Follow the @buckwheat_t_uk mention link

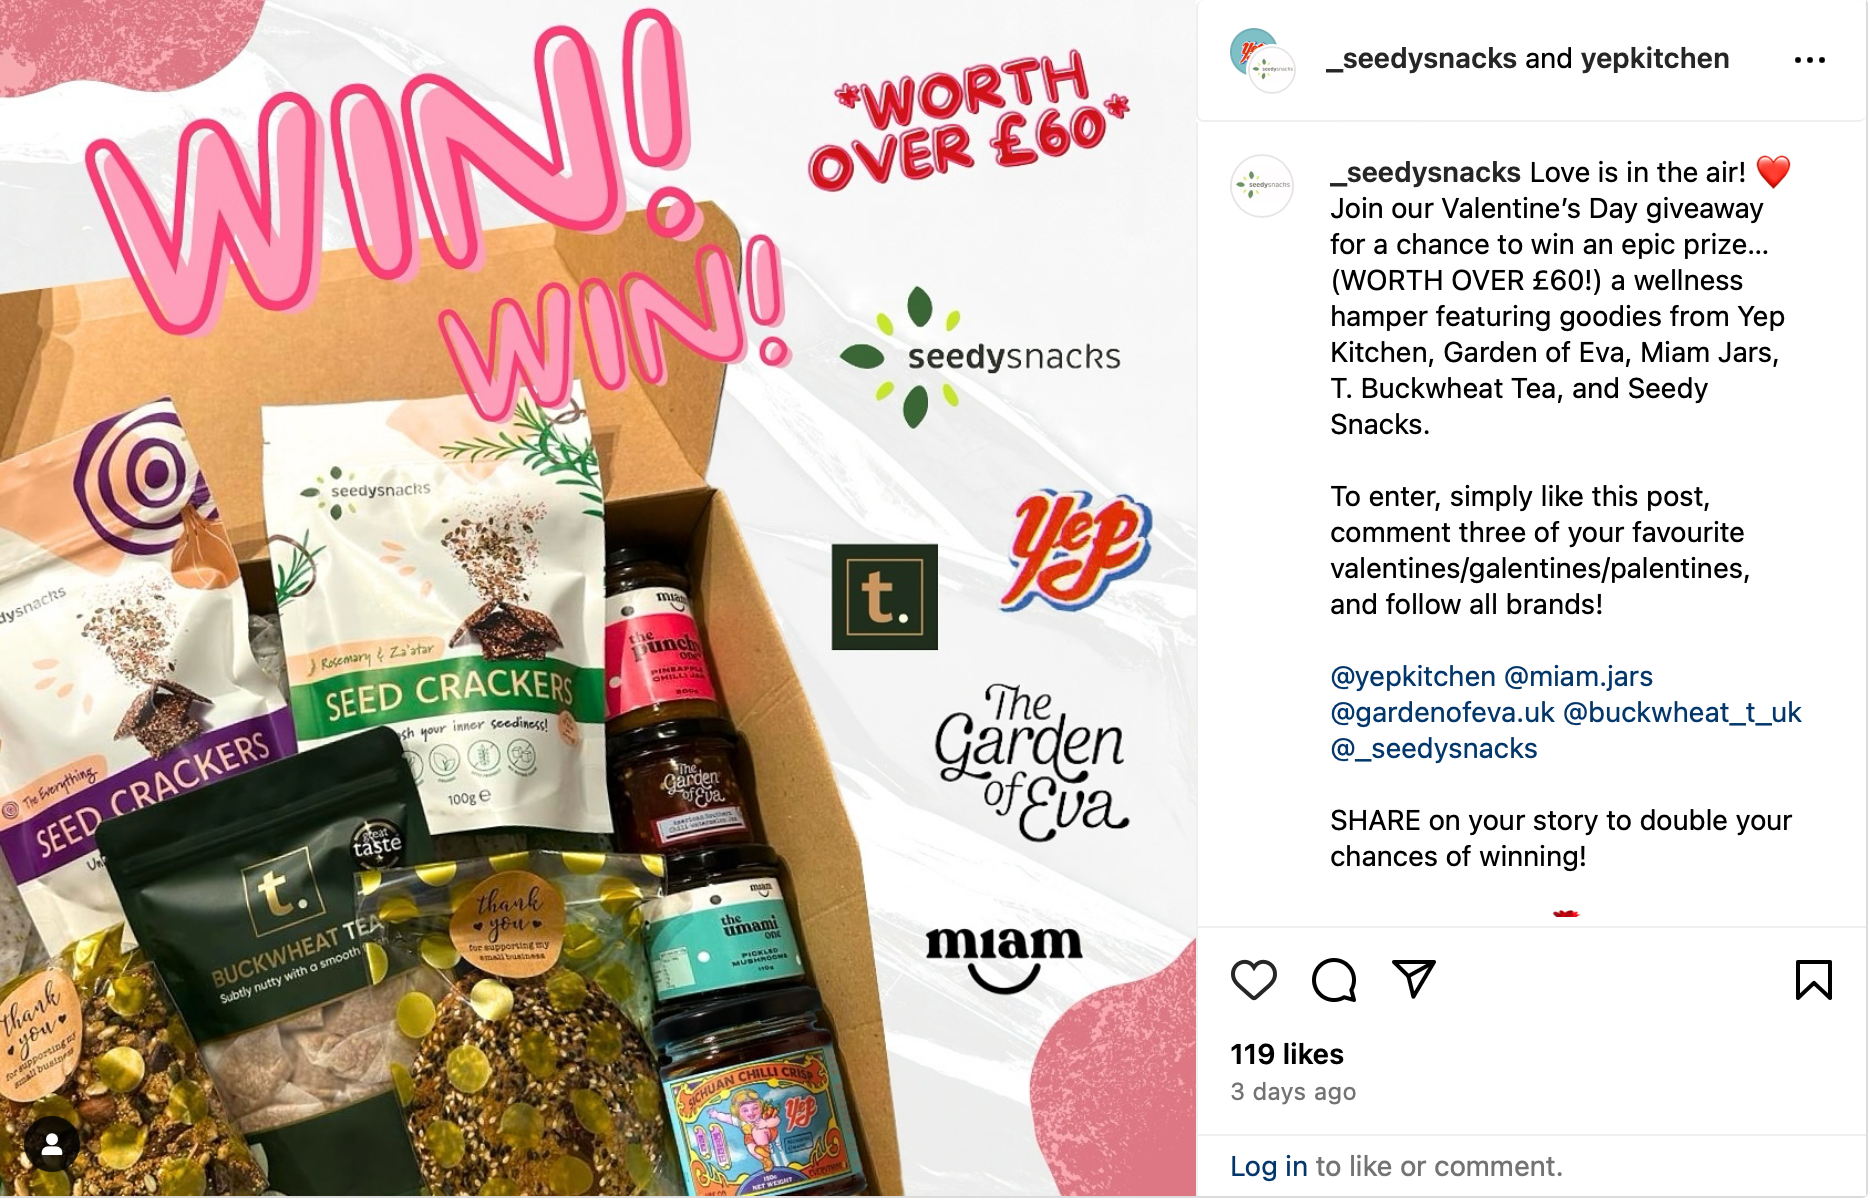1681,713
